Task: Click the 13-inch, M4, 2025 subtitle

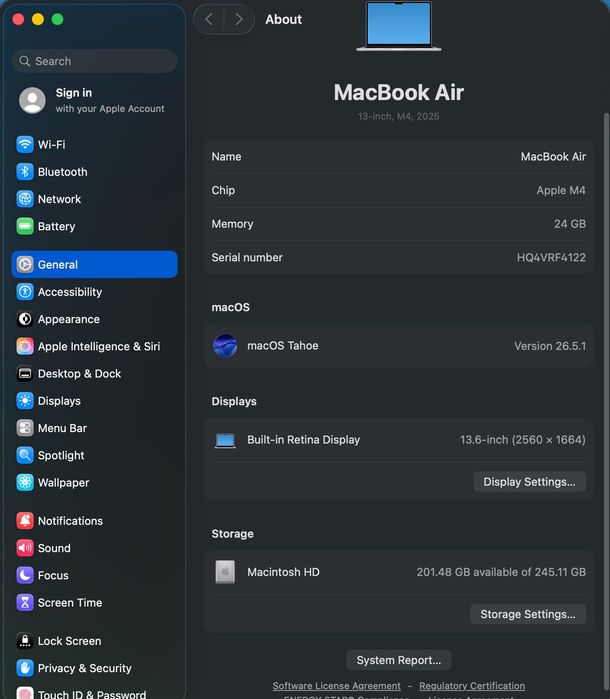Action: point(398,116)
